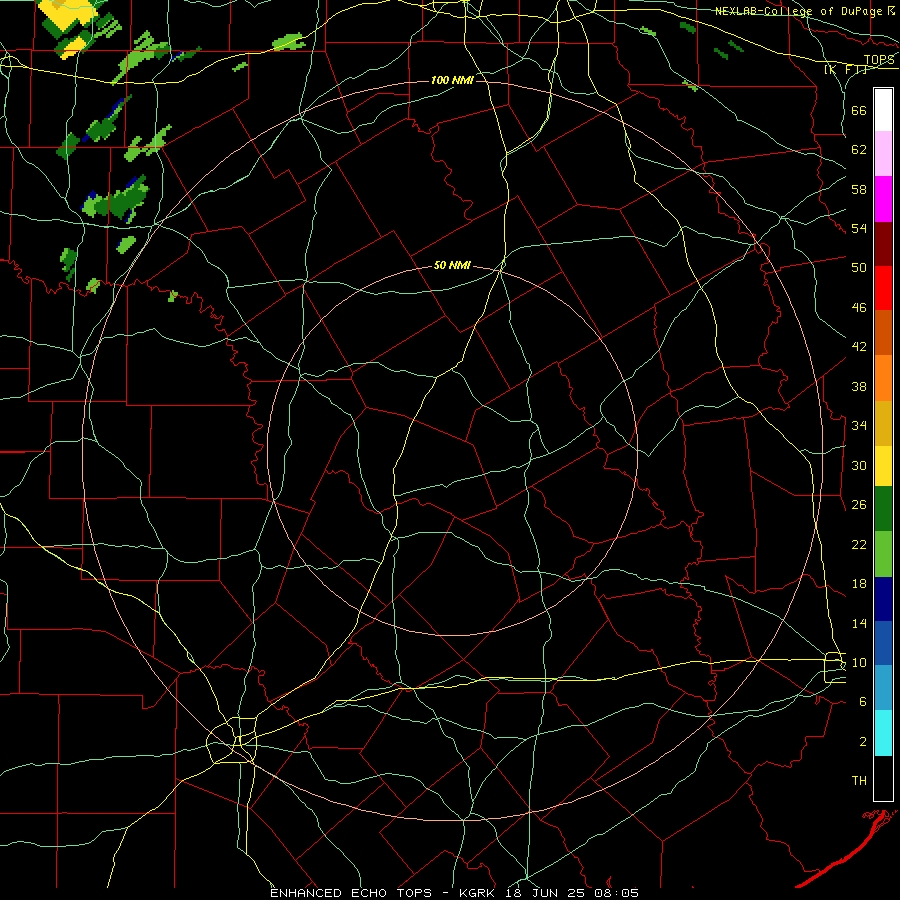Click the '(K FT)' units label
Screen dimensions: 900x900
[x=846, y=70]
